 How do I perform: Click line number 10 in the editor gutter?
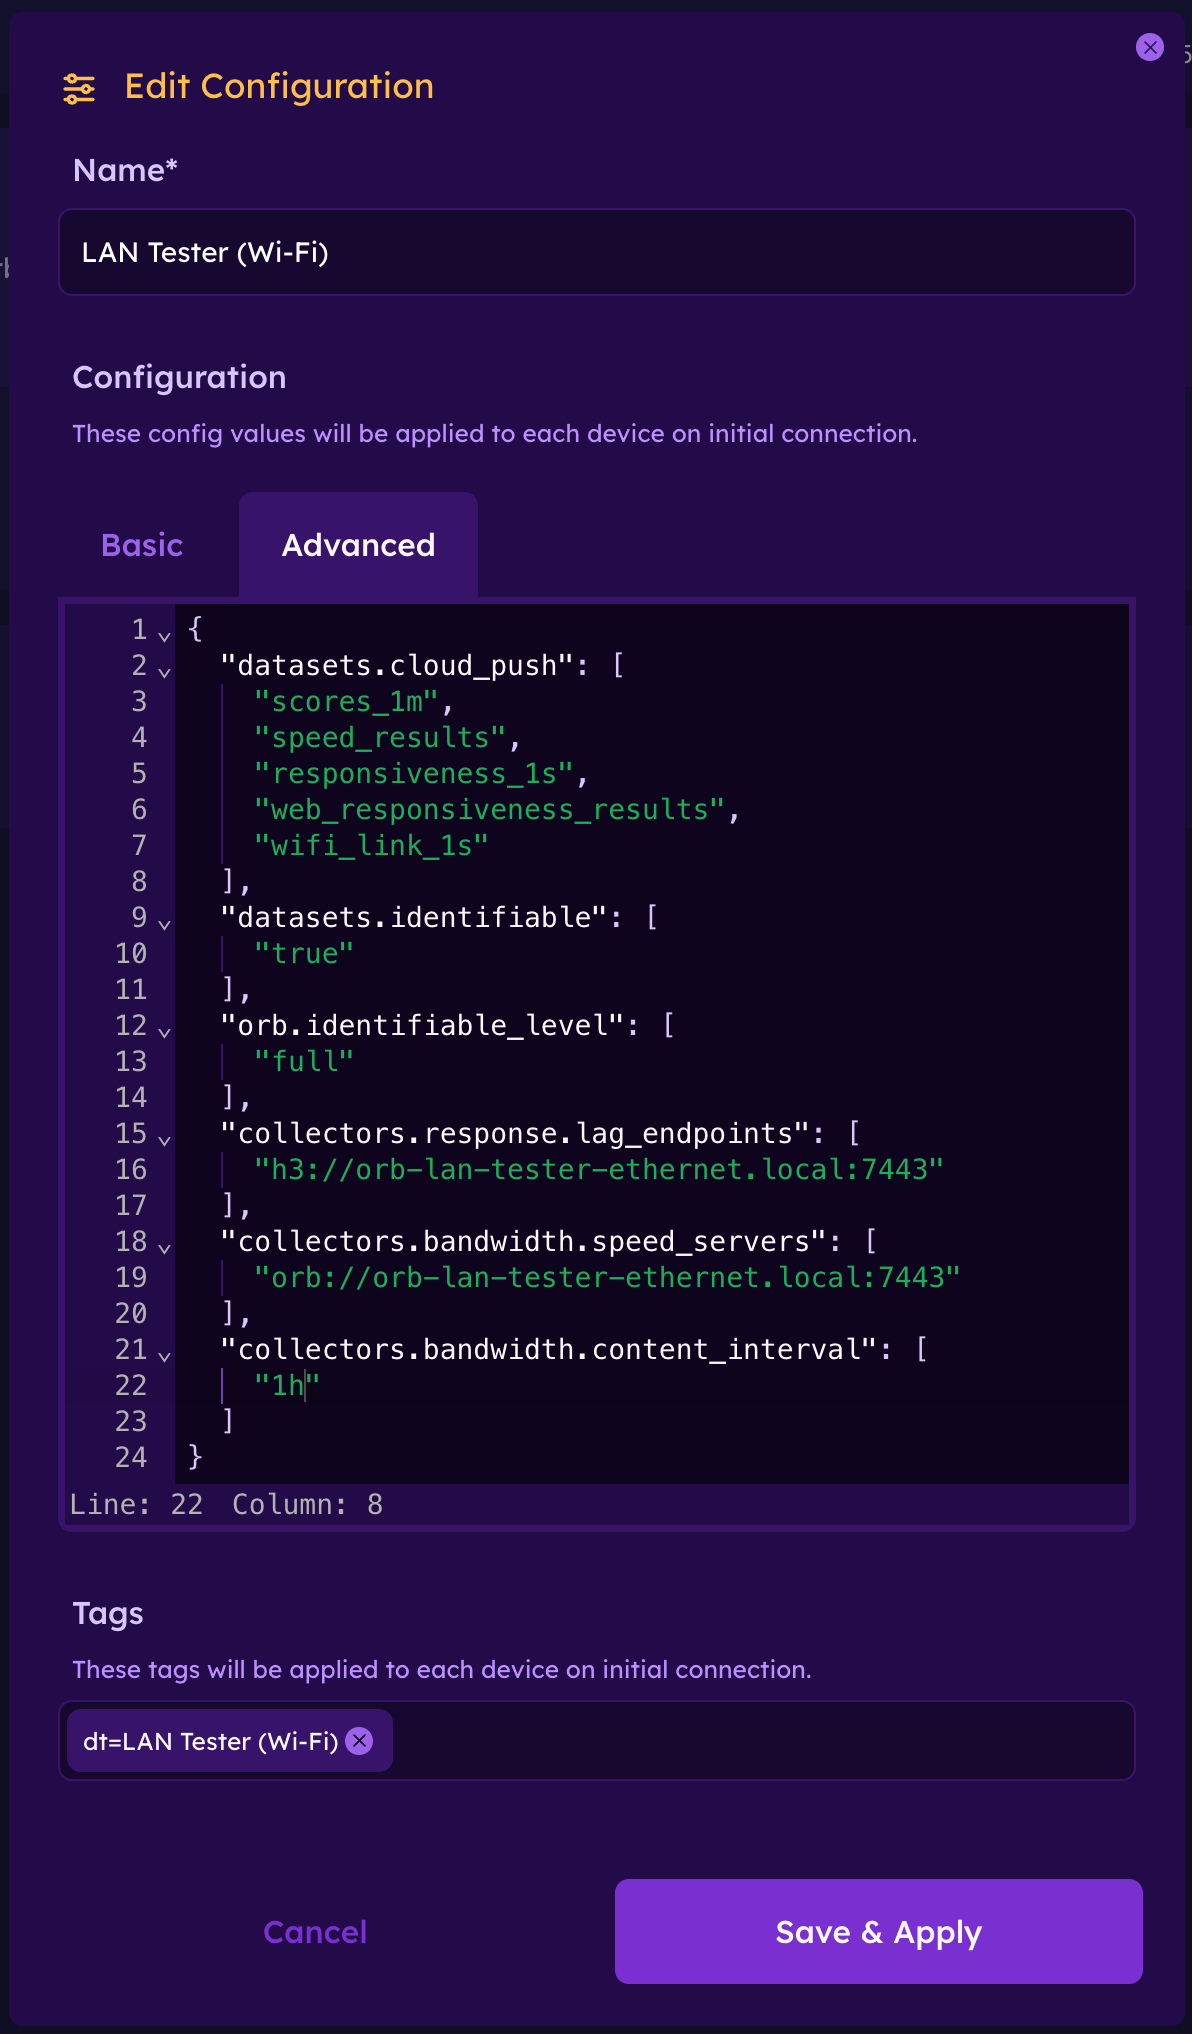[x=131, y=953]
